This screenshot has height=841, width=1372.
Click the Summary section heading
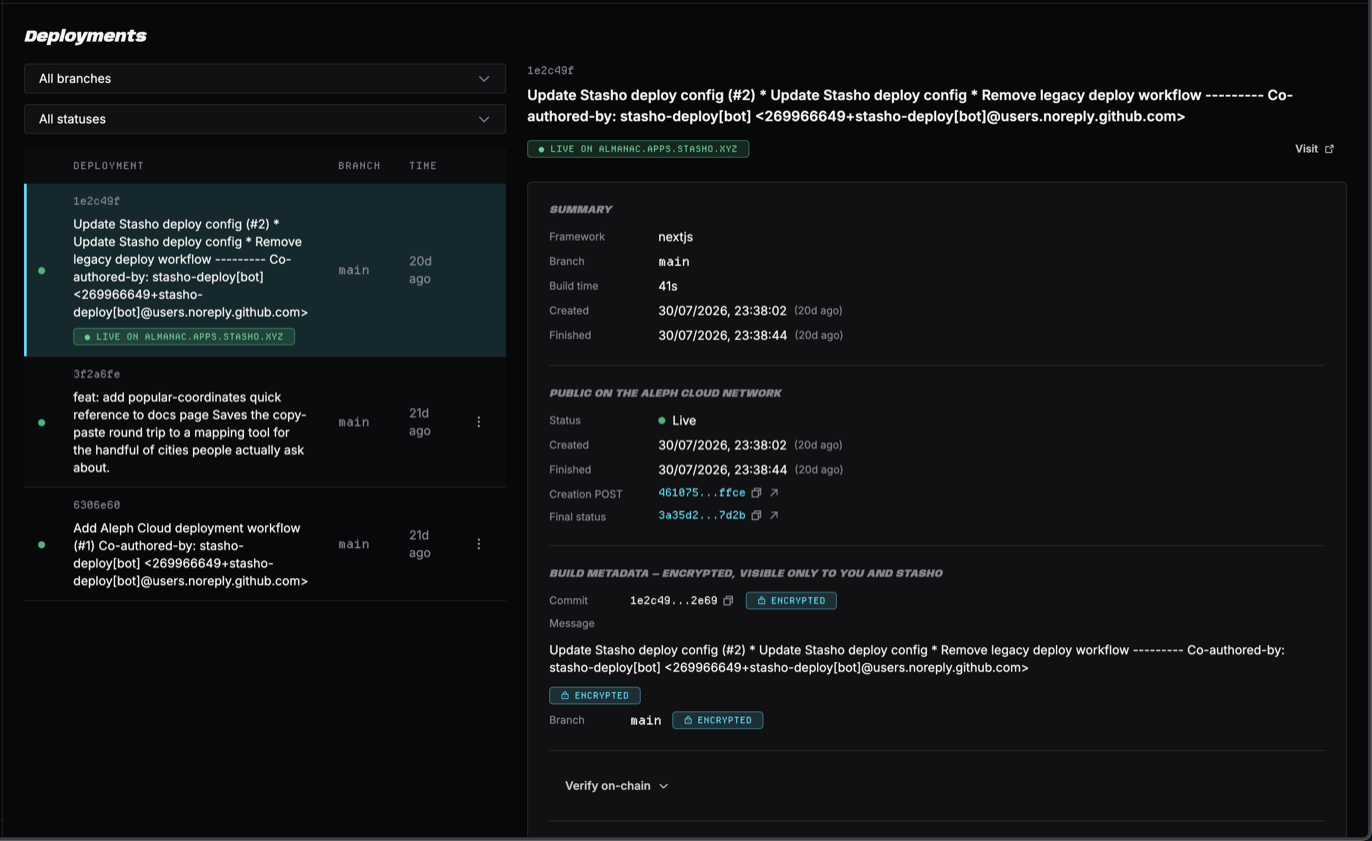pyautogui.click(x=581, y=210)
